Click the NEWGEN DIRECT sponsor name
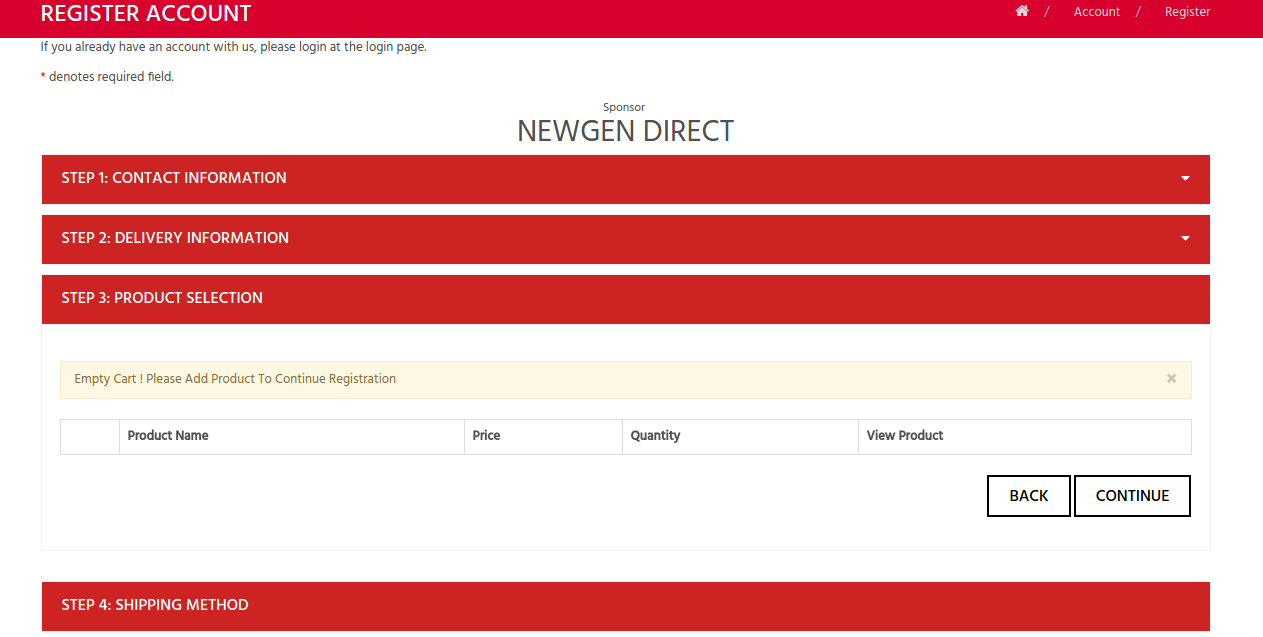The width and height of the screenshot is (1263, 637). tap(626, 131)
